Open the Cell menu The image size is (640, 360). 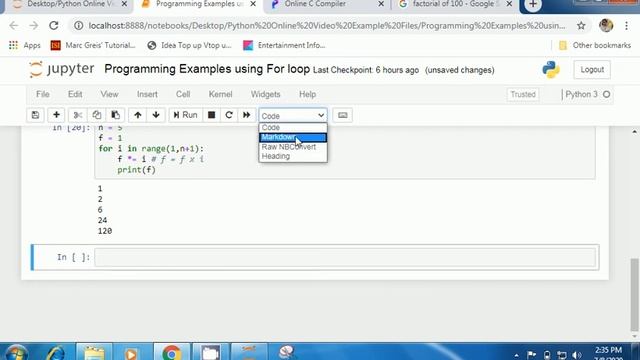[183, 94]
